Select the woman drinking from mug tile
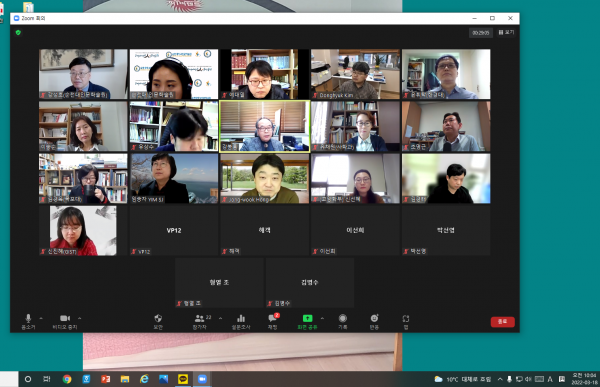The height and width of the screenshot is (387, 600). pos(83,178)
